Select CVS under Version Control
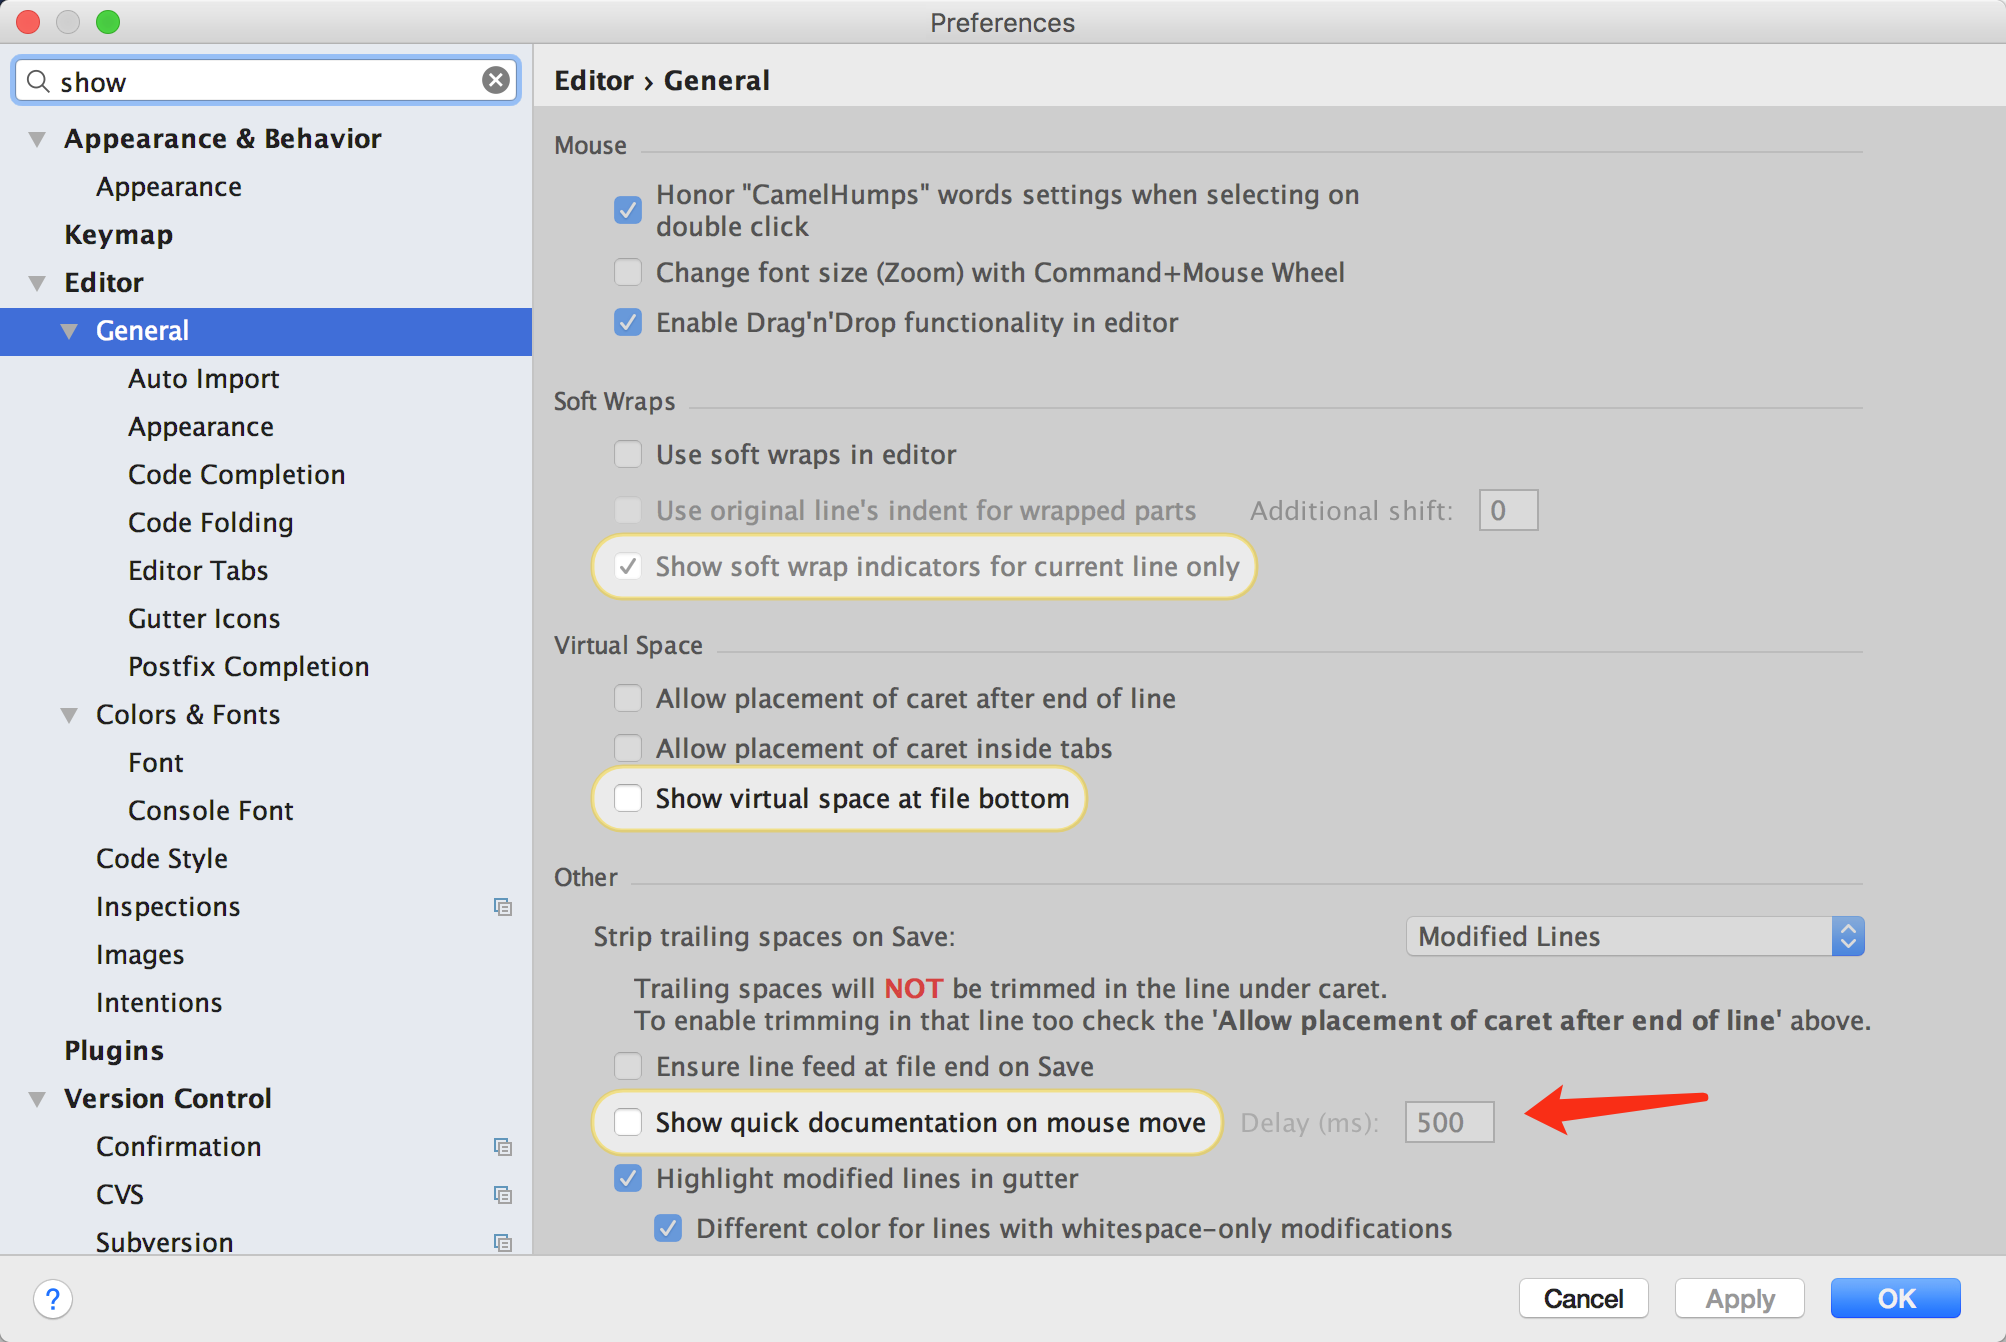Viewport: 2006px width, 1342px height. [120, 1195]
